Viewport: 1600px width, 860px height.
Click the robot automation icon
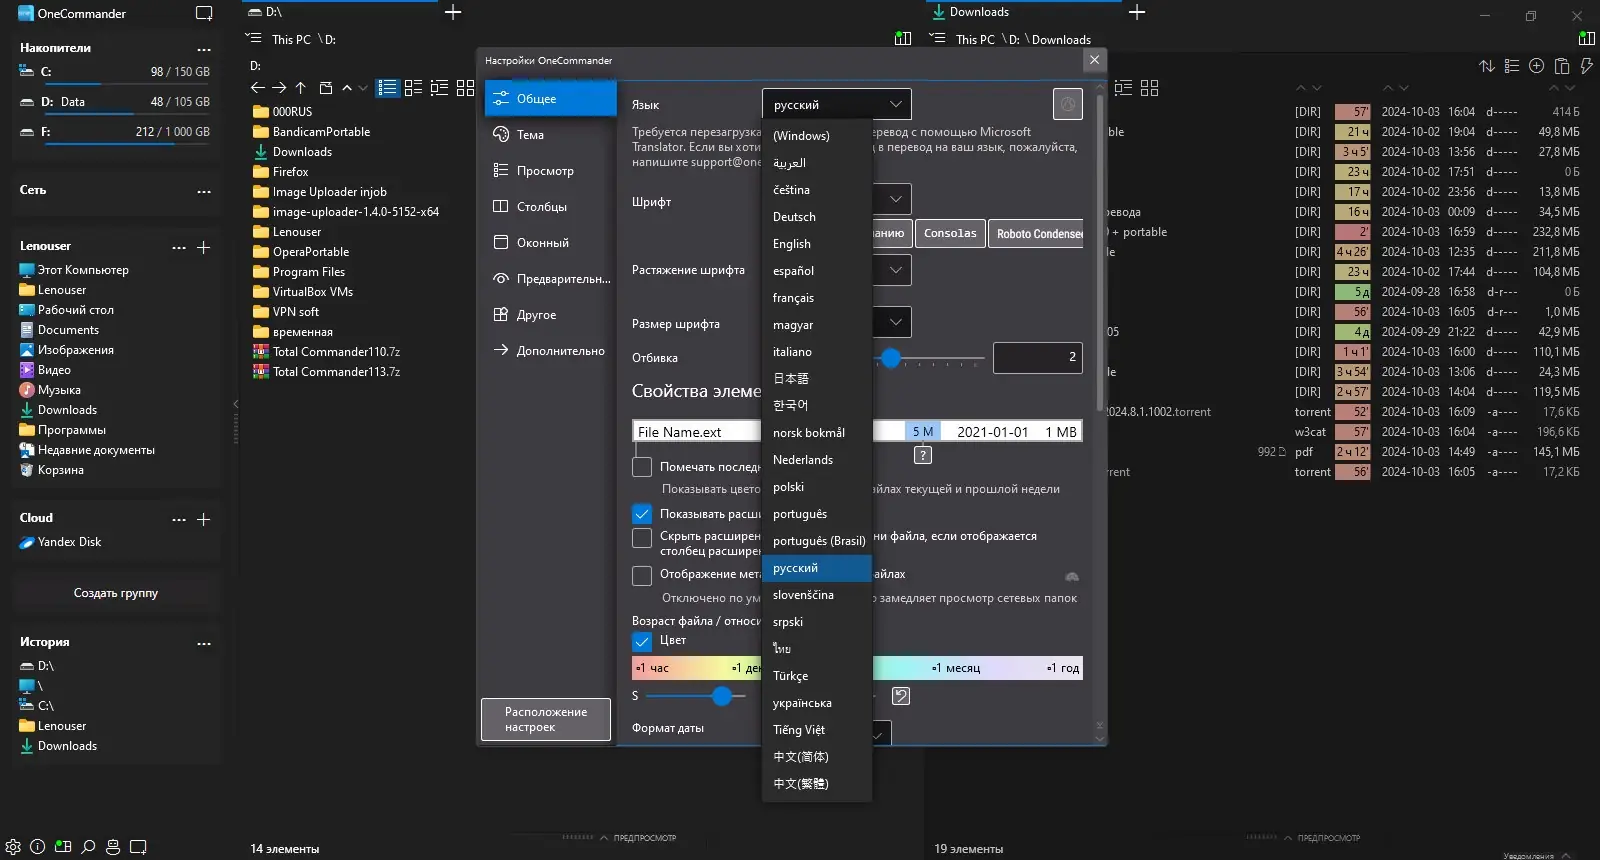113,846
